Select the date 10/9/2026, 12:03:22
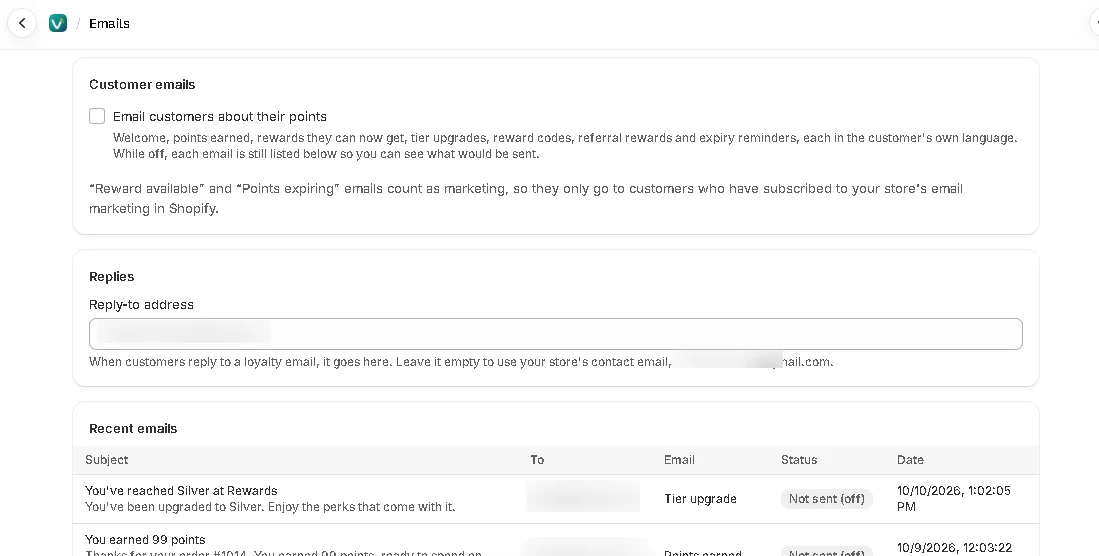The height and width of the screenshot is (556, 1099). point(955,548)
